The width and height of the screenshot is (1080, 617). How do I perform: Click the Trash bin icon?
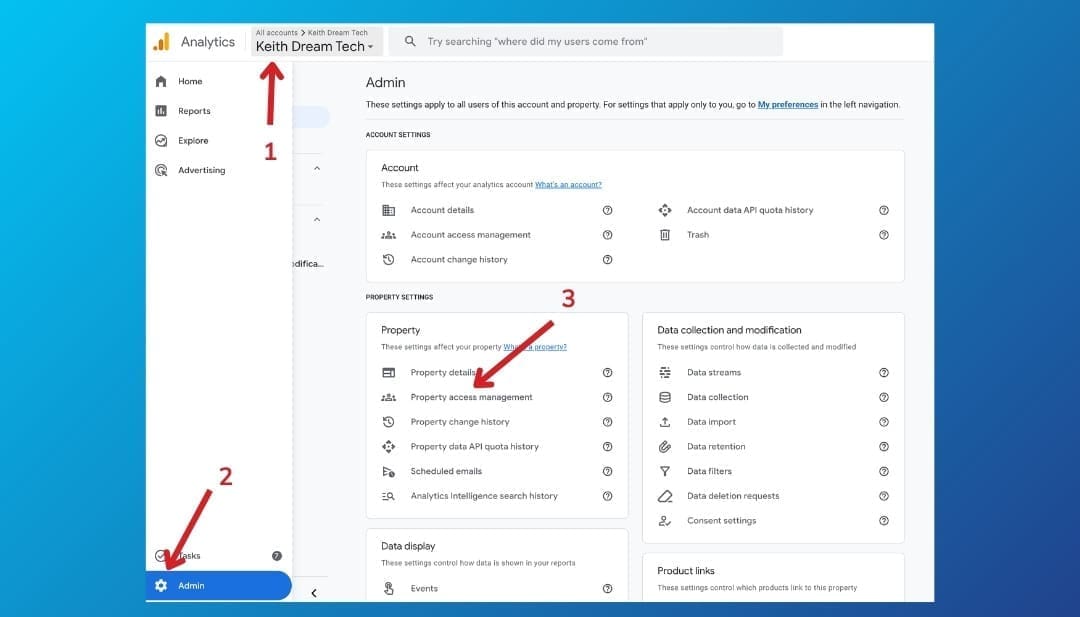[665, 235]
